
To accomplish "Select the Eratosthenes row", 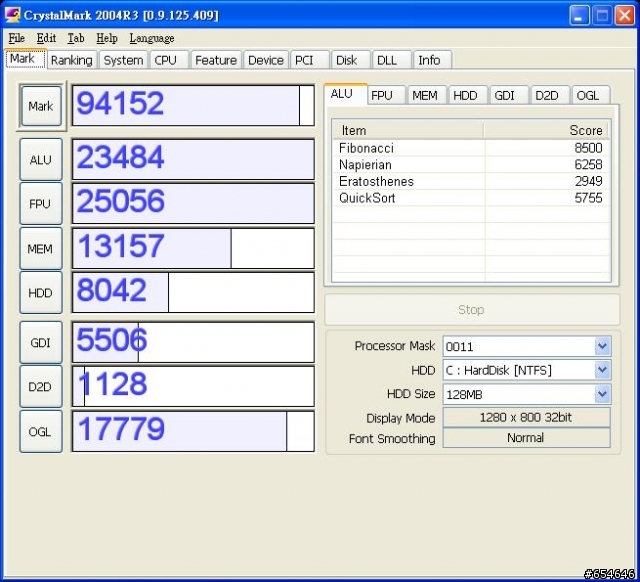I will point(471,181).
